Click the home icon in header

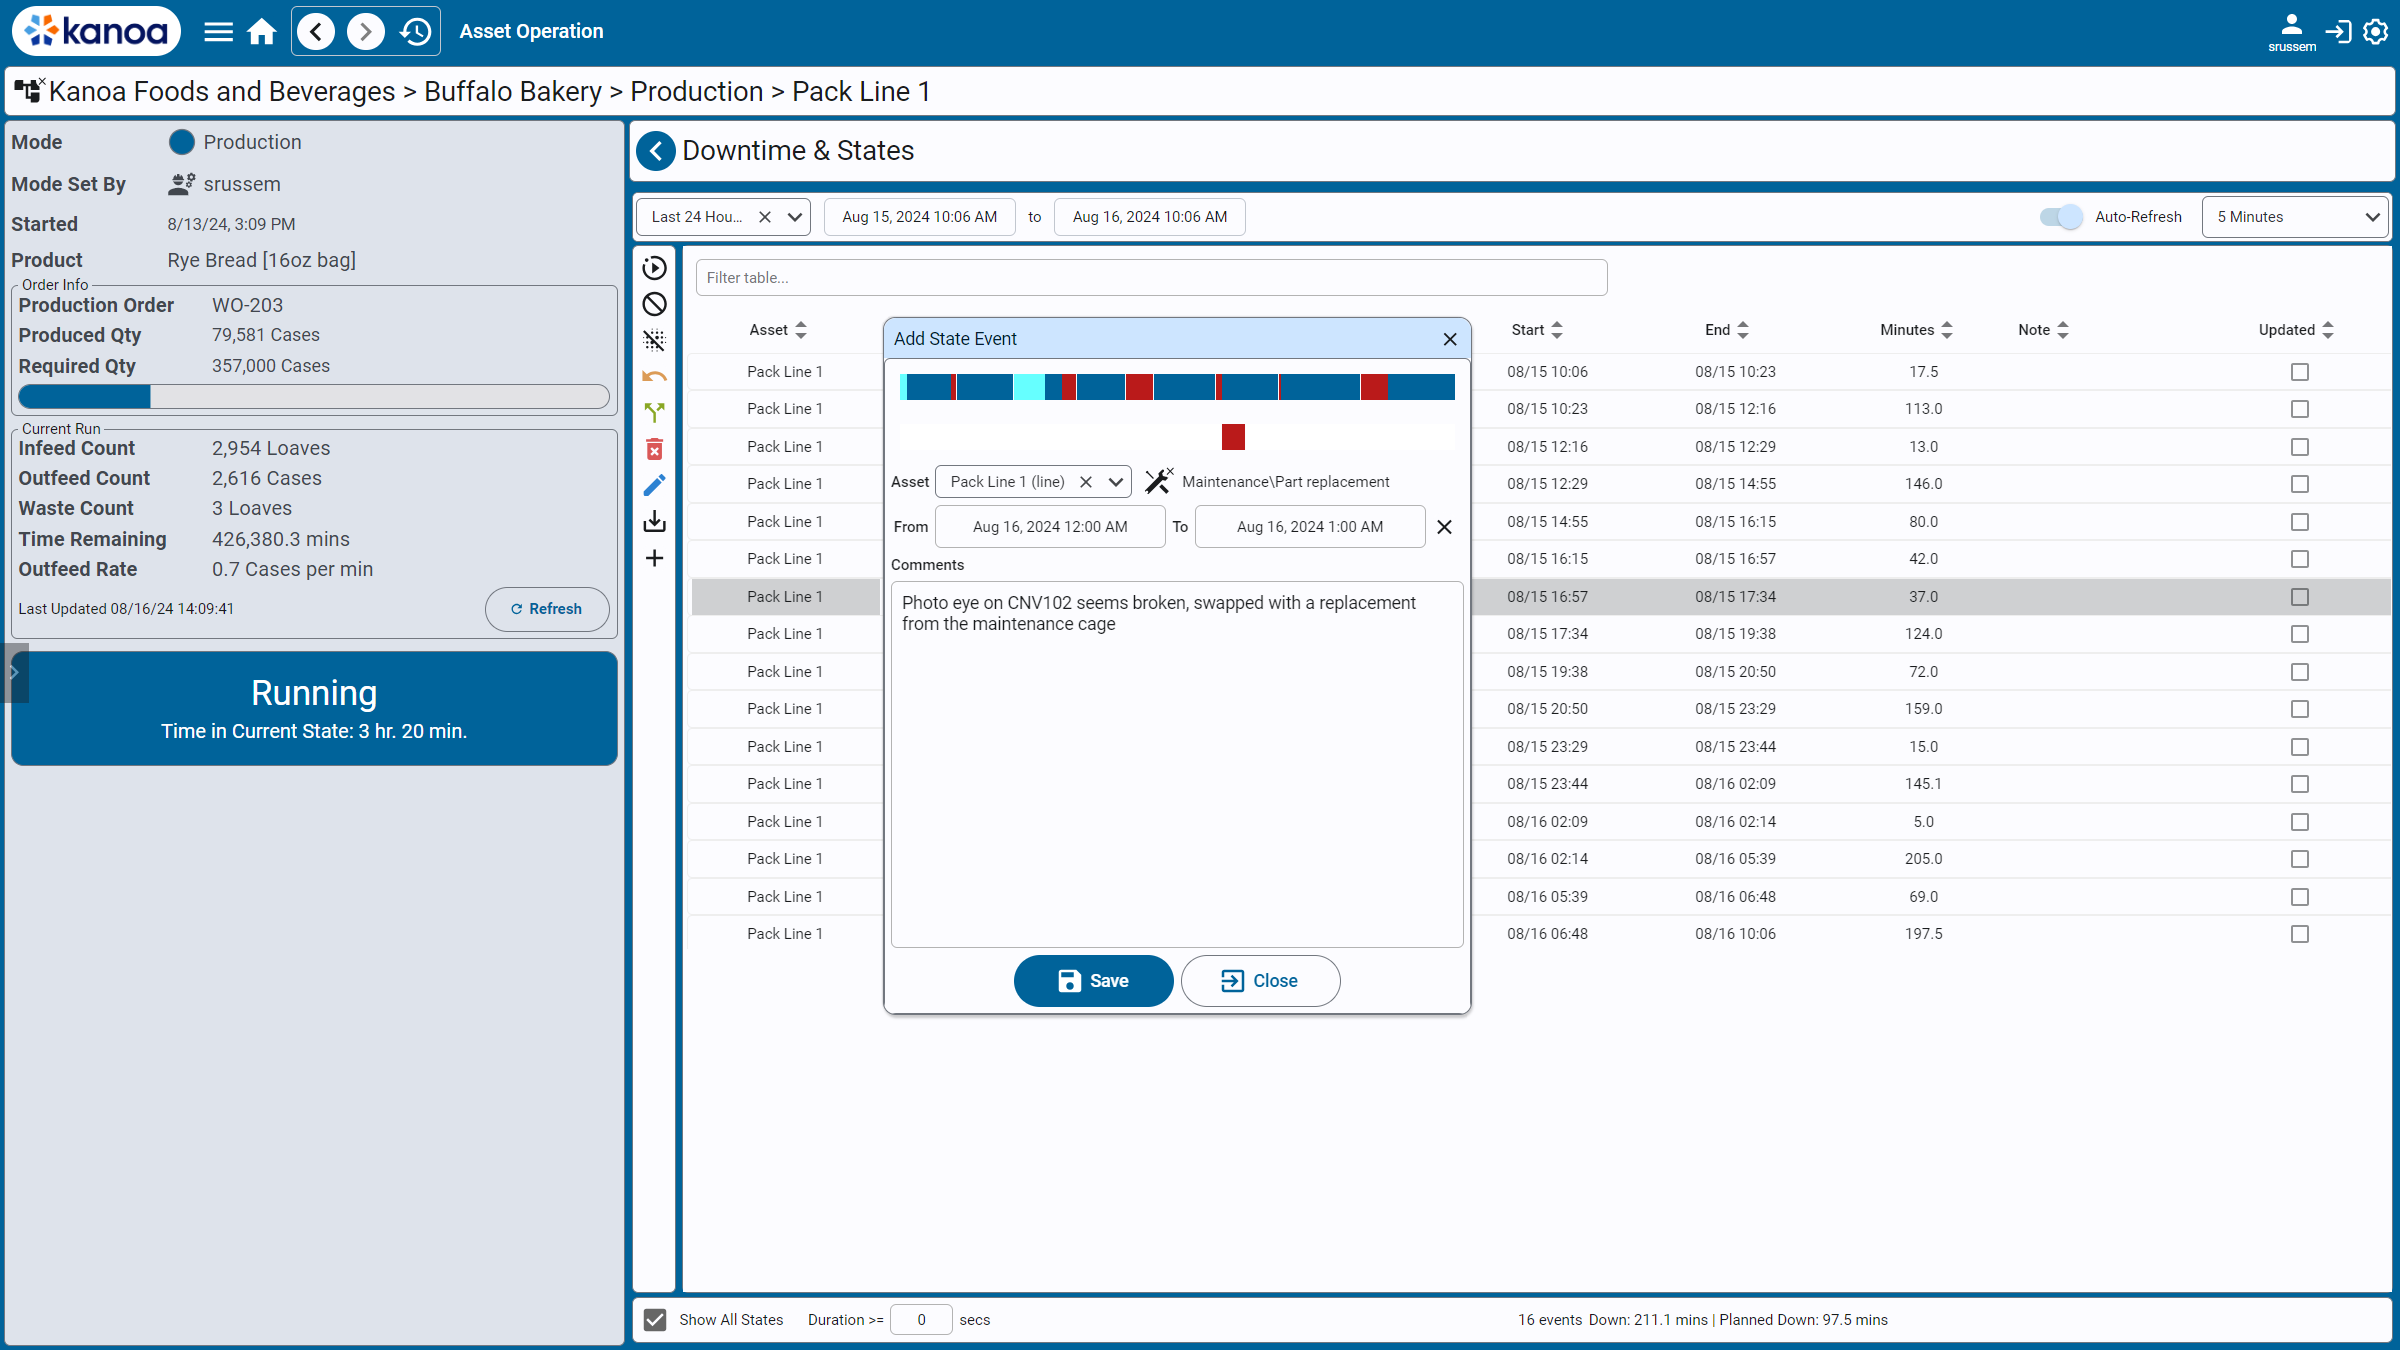tap(262, 32)
